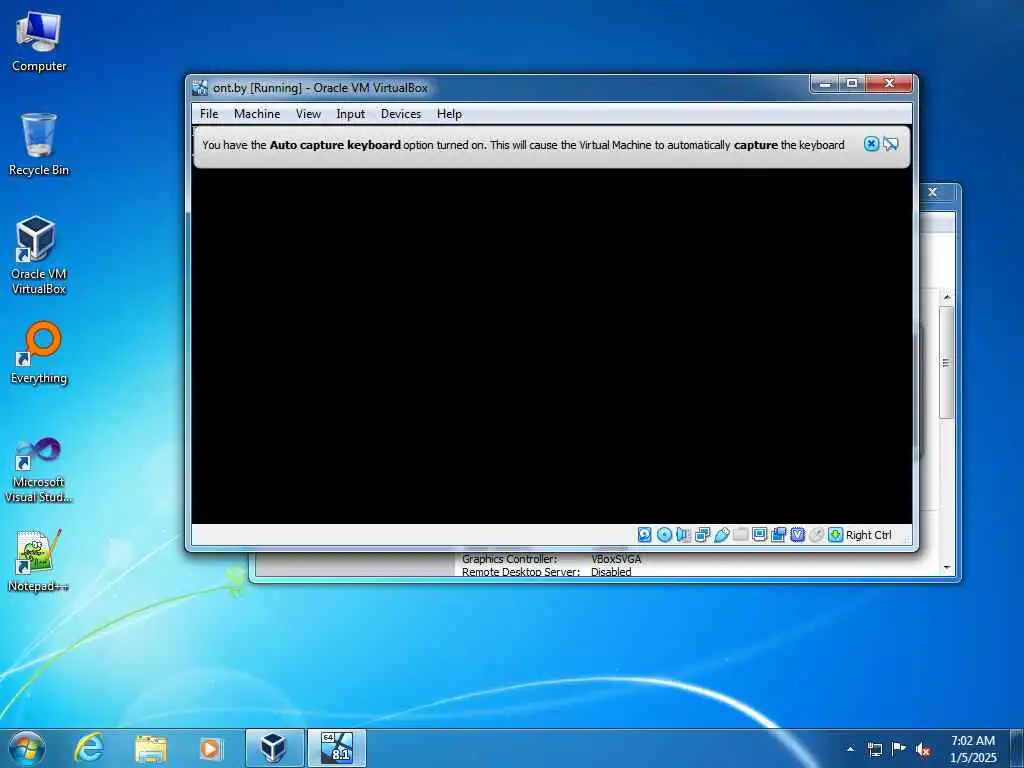Open the Input menu

(351, 114)
